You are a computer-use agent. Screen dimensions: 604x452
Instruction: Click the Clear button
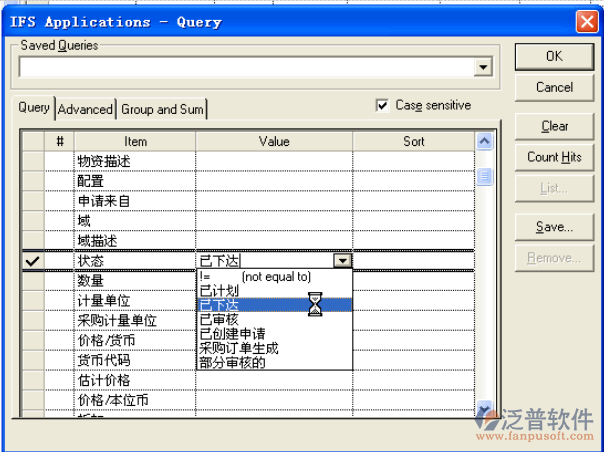[x=554, y=126]
